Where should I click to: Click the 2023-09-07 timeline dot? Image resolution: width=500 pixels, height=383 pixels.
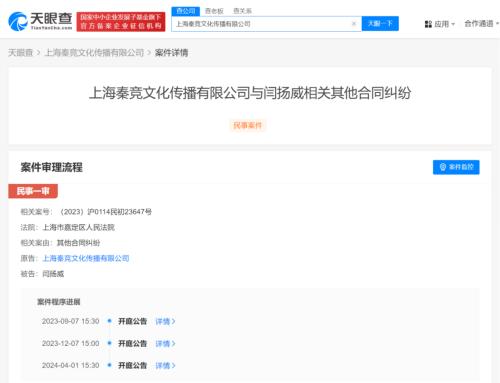pos(109,321)
